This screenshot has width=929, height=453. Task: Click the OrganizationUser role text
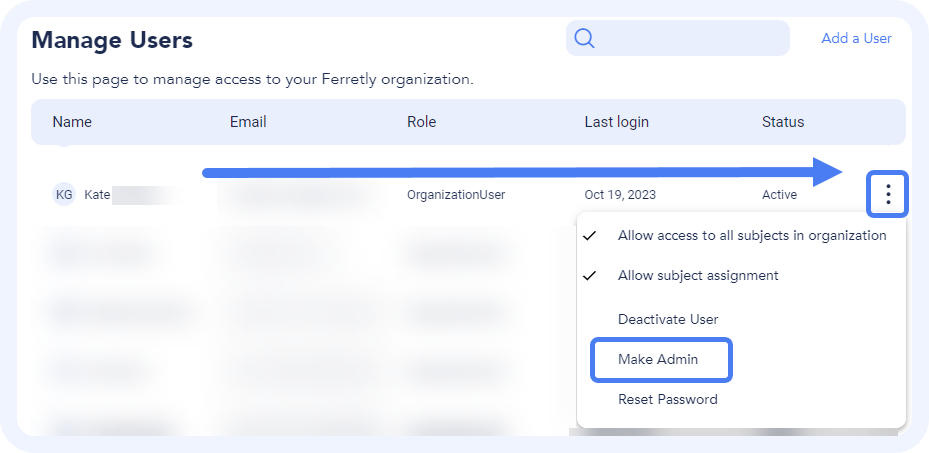click(456, 195)
